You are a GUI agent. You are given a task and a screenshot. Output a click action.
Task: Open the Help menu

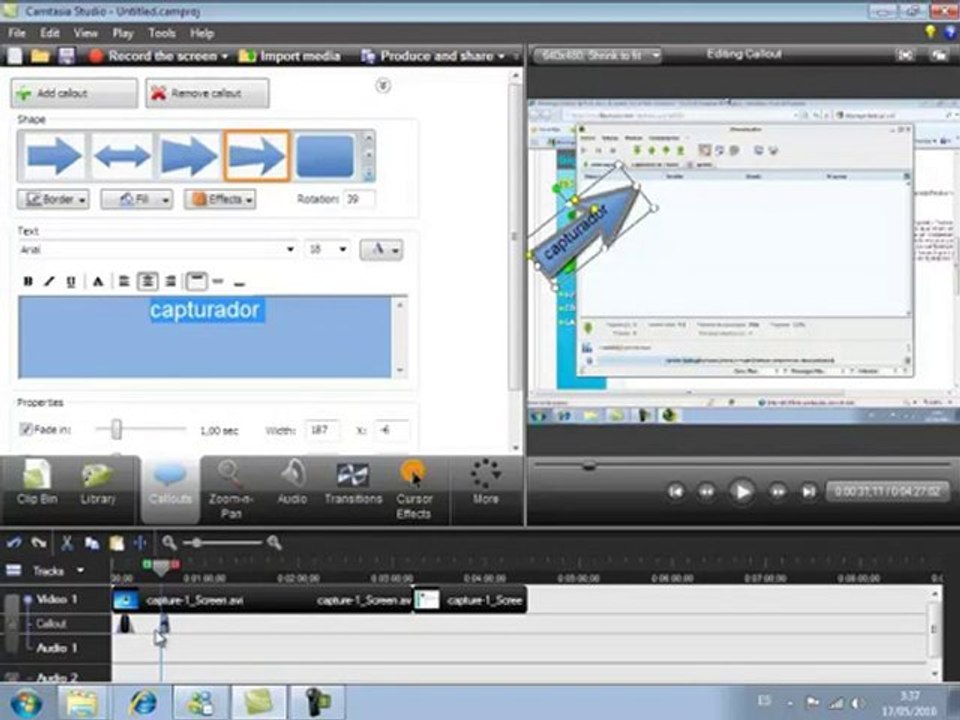pyautogui.click(x=201, y=33)
